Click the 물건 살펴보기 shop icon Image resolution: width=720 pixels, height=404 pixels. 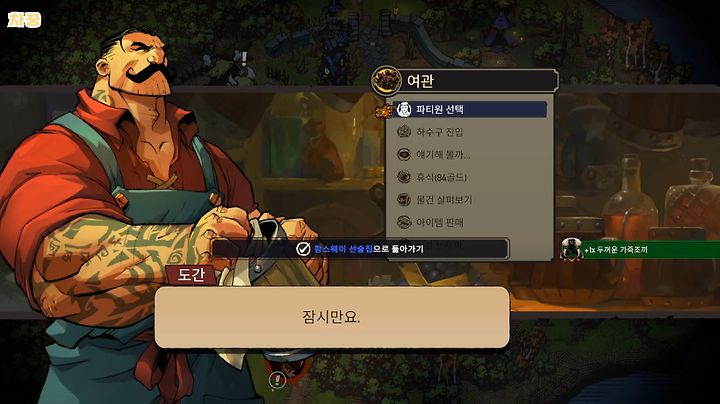tap(404, 200)
